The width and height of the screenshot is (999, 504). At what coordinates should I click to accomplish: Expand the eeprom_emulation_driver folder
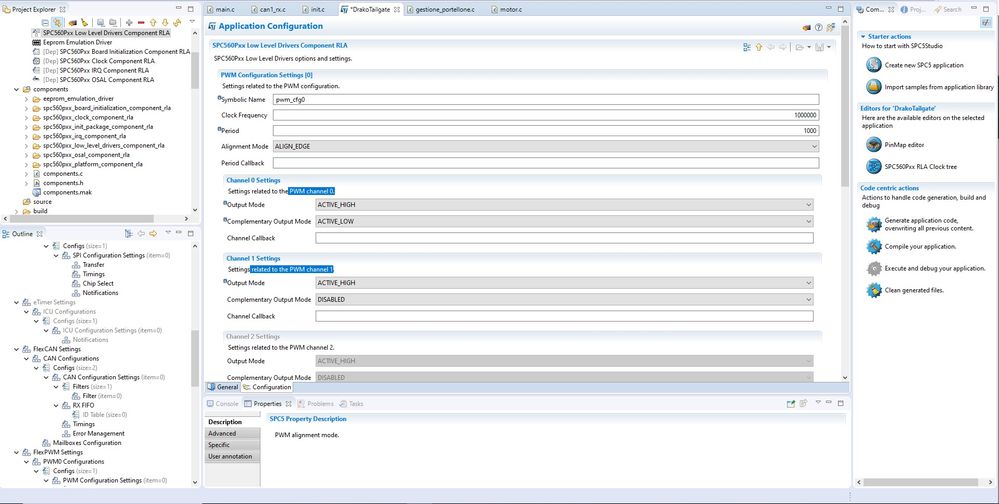coord(27,99)
